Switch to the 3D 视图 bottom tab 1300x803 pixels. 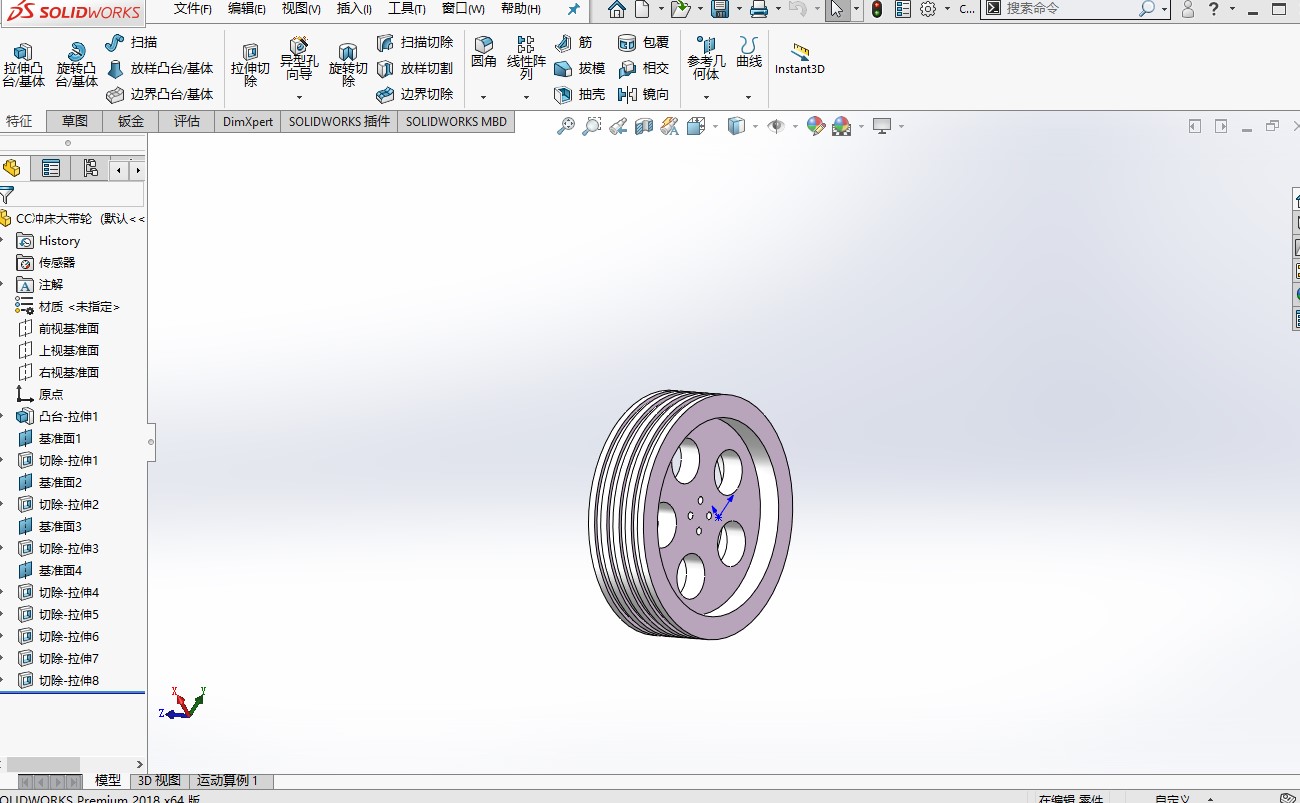[x=159, y=781]
